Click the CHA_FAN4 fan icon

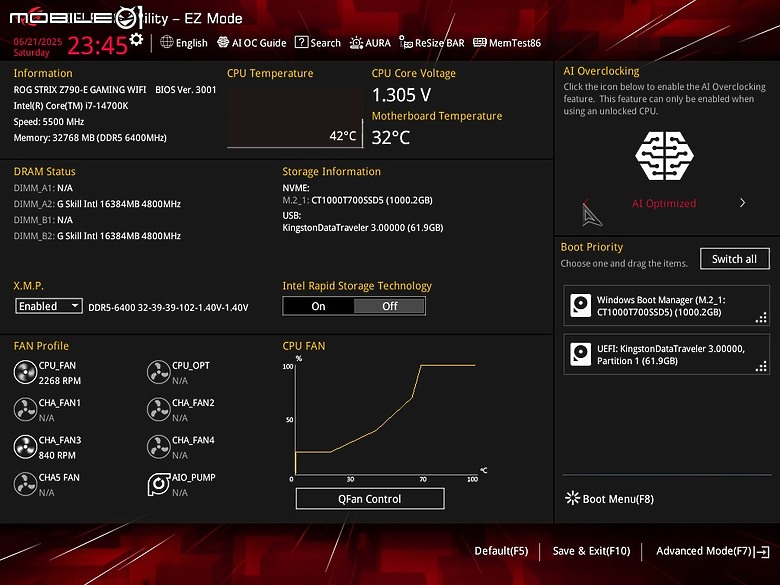point(159,447)
